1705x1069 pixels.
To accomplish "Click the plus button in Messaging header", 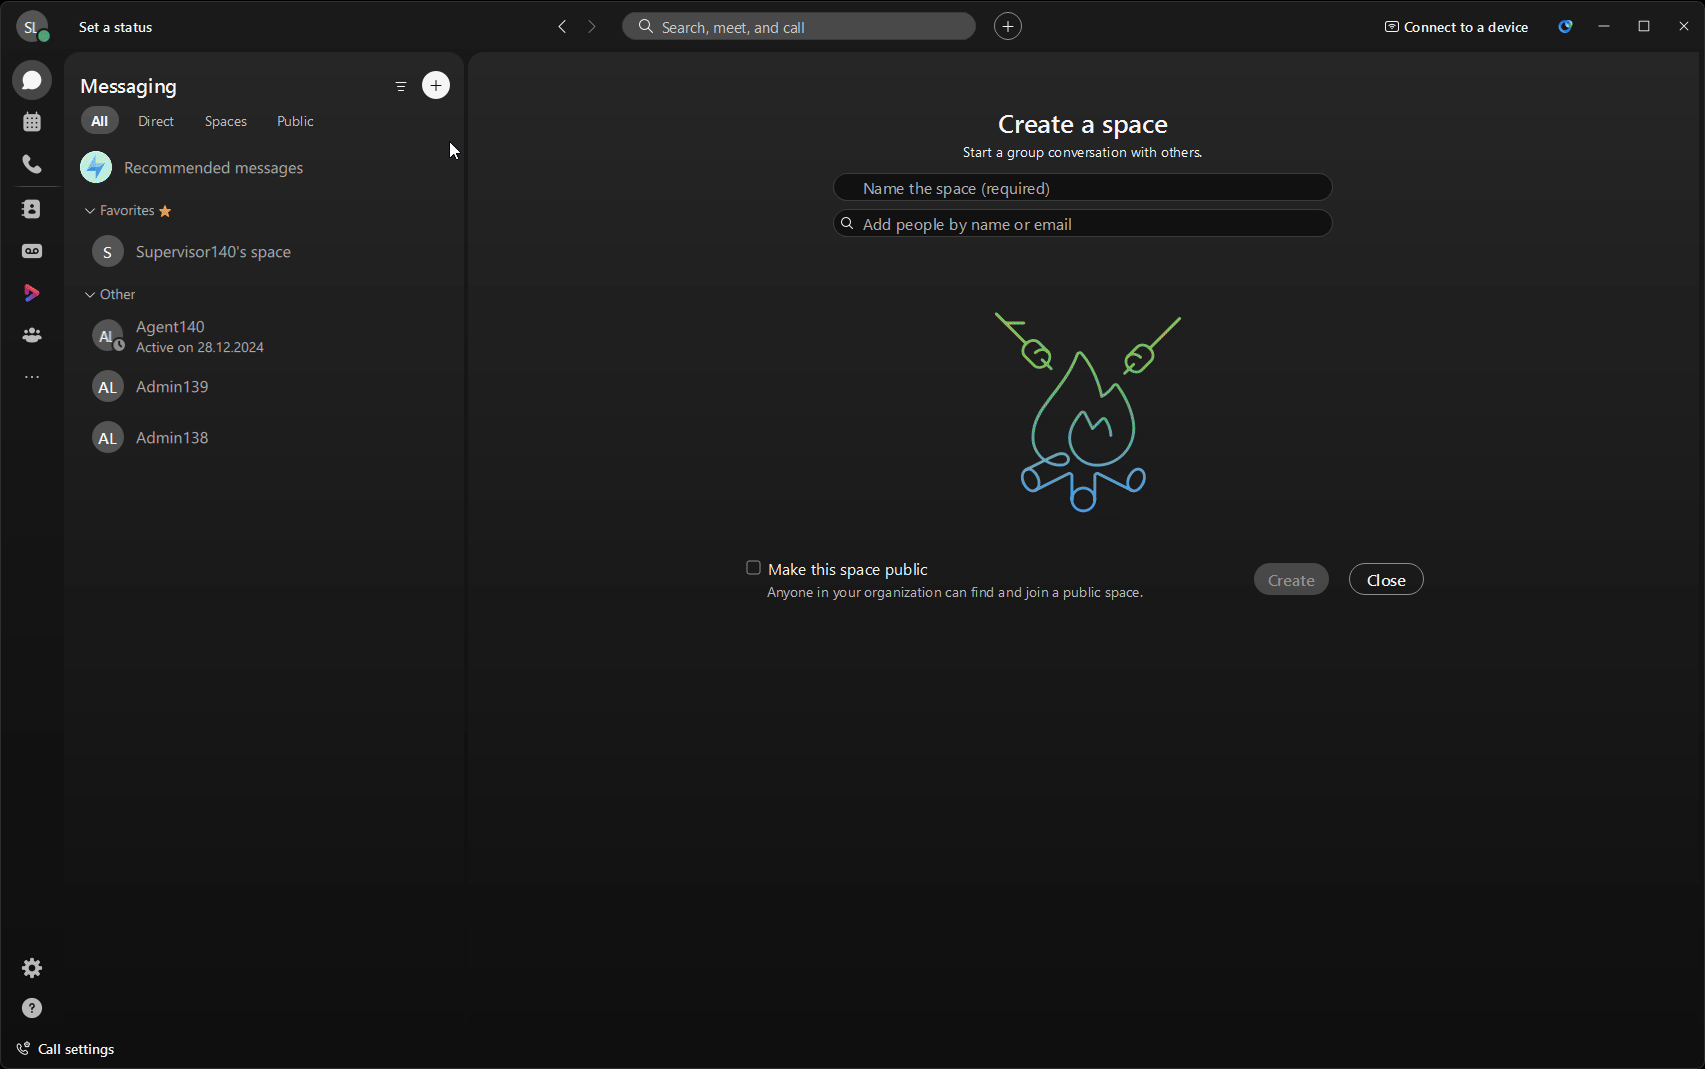I will pyautogui.click(x=436, y=86).
